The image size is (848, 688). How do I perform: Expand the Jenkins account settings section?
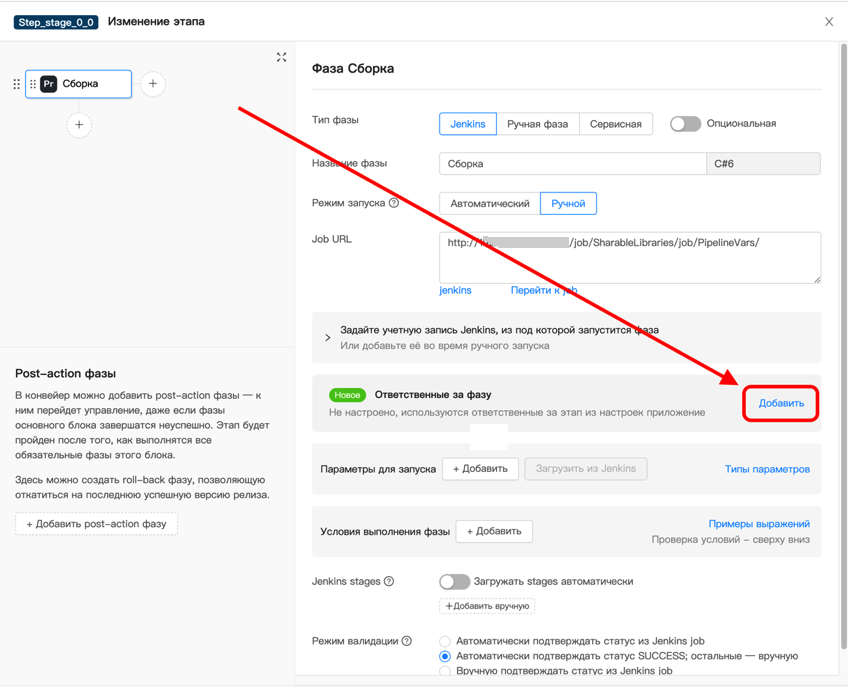click(328, 337)
